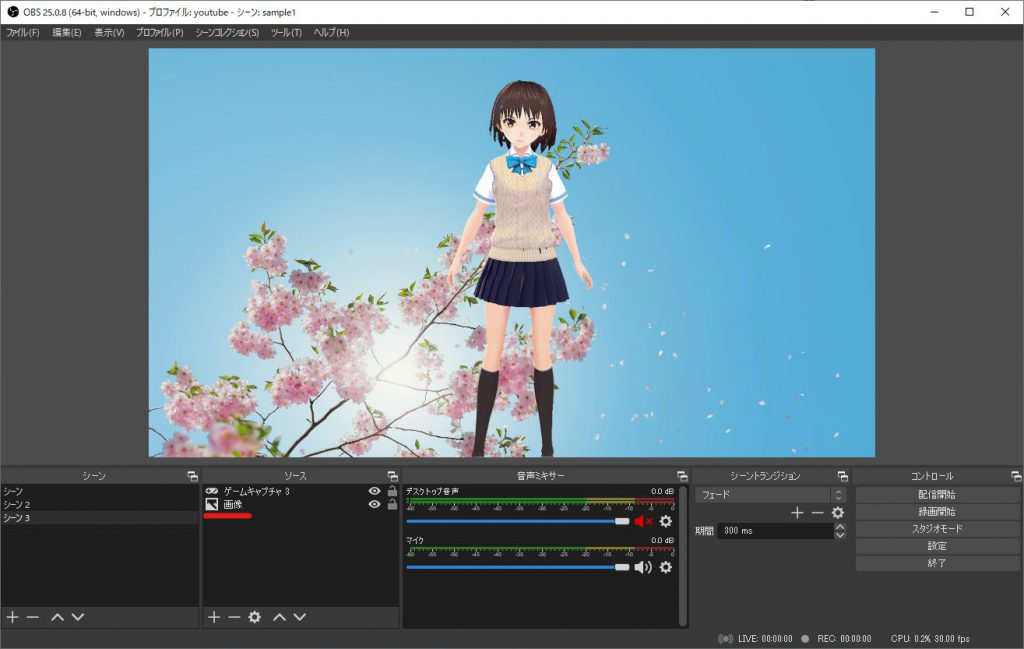This screenshot has height=649, width=1024.
Task: Open 設定 settings
Action: (x=937, y=546)
